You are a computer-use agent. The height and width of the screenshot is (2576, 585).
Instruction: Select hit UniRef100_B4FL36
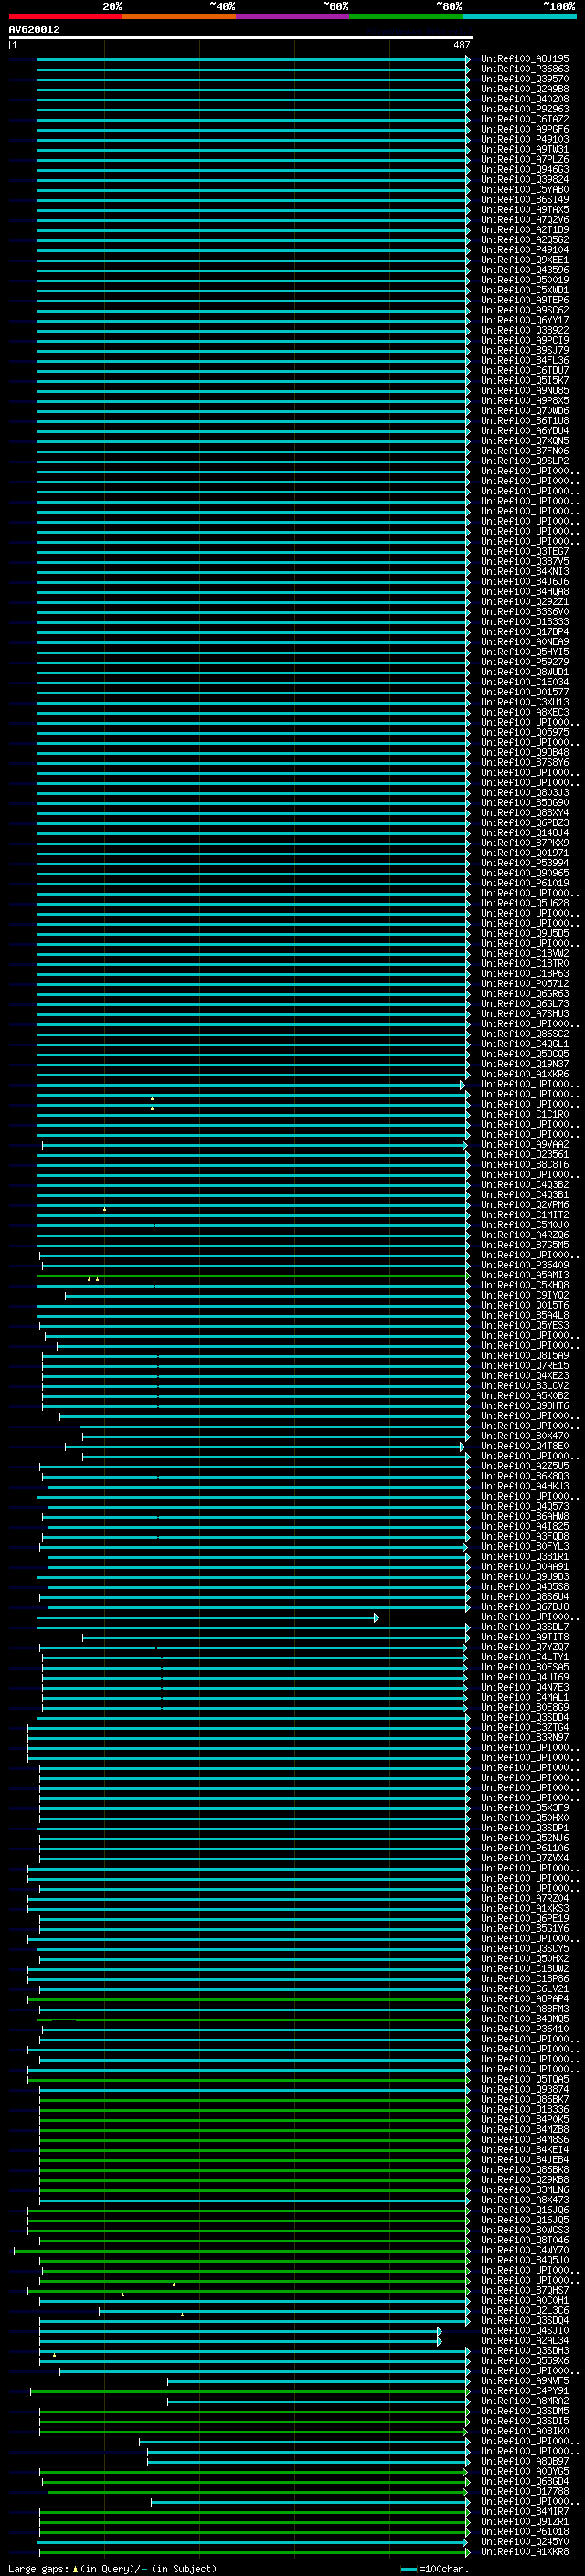pos(525,360)
